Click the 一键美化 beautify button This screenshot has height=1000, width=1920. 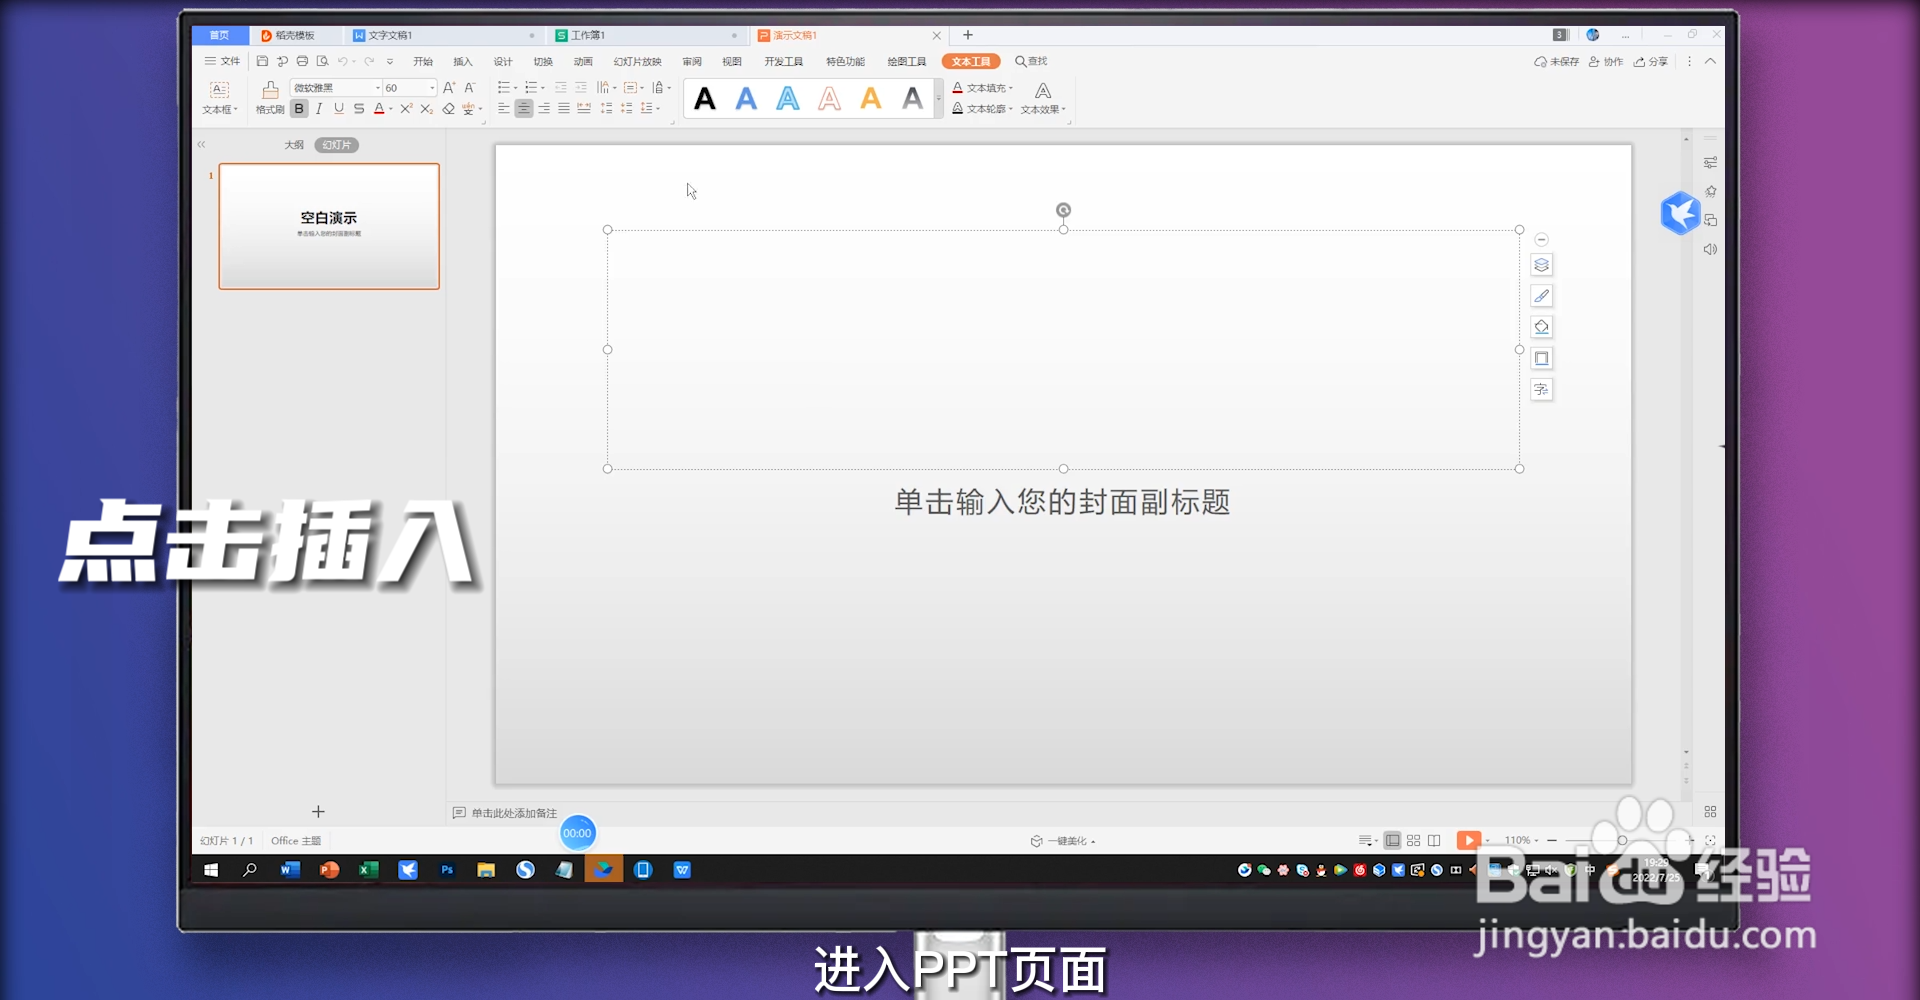click(1063, 840)
